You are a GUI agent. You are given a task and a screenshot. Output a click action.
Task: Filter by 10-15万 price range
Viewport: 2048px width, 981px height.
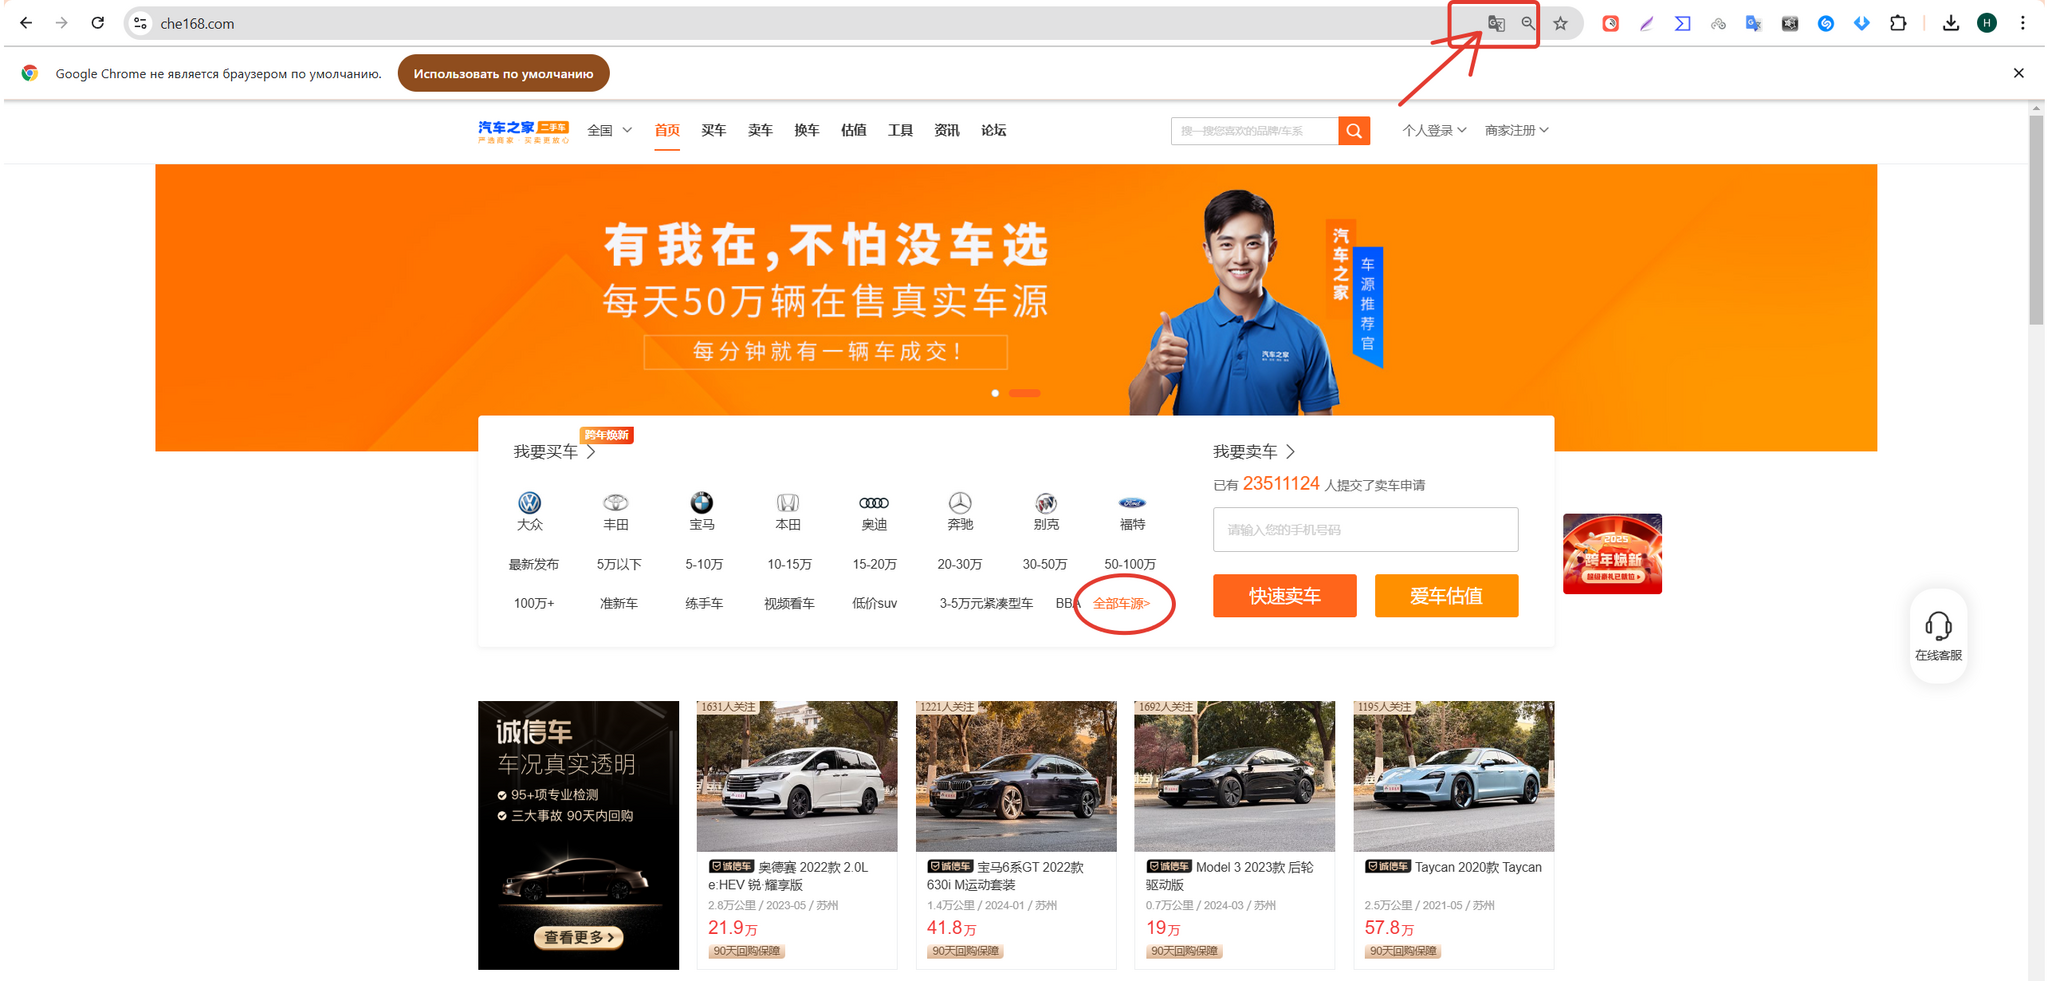click(789, 564)
